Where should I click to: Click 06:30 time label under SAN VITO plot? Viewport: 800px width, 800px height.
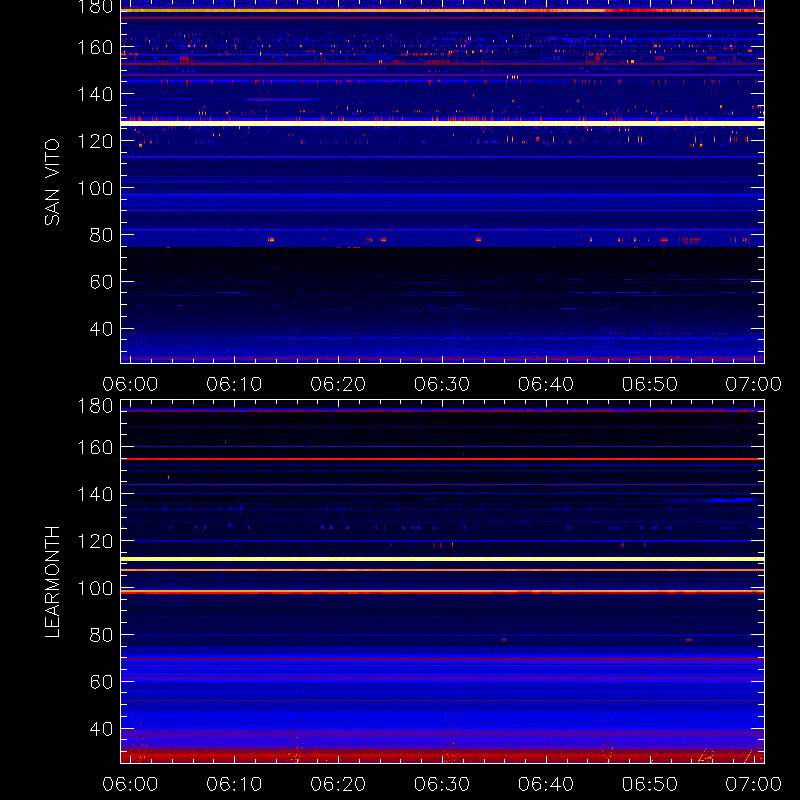tap(442, 384)
